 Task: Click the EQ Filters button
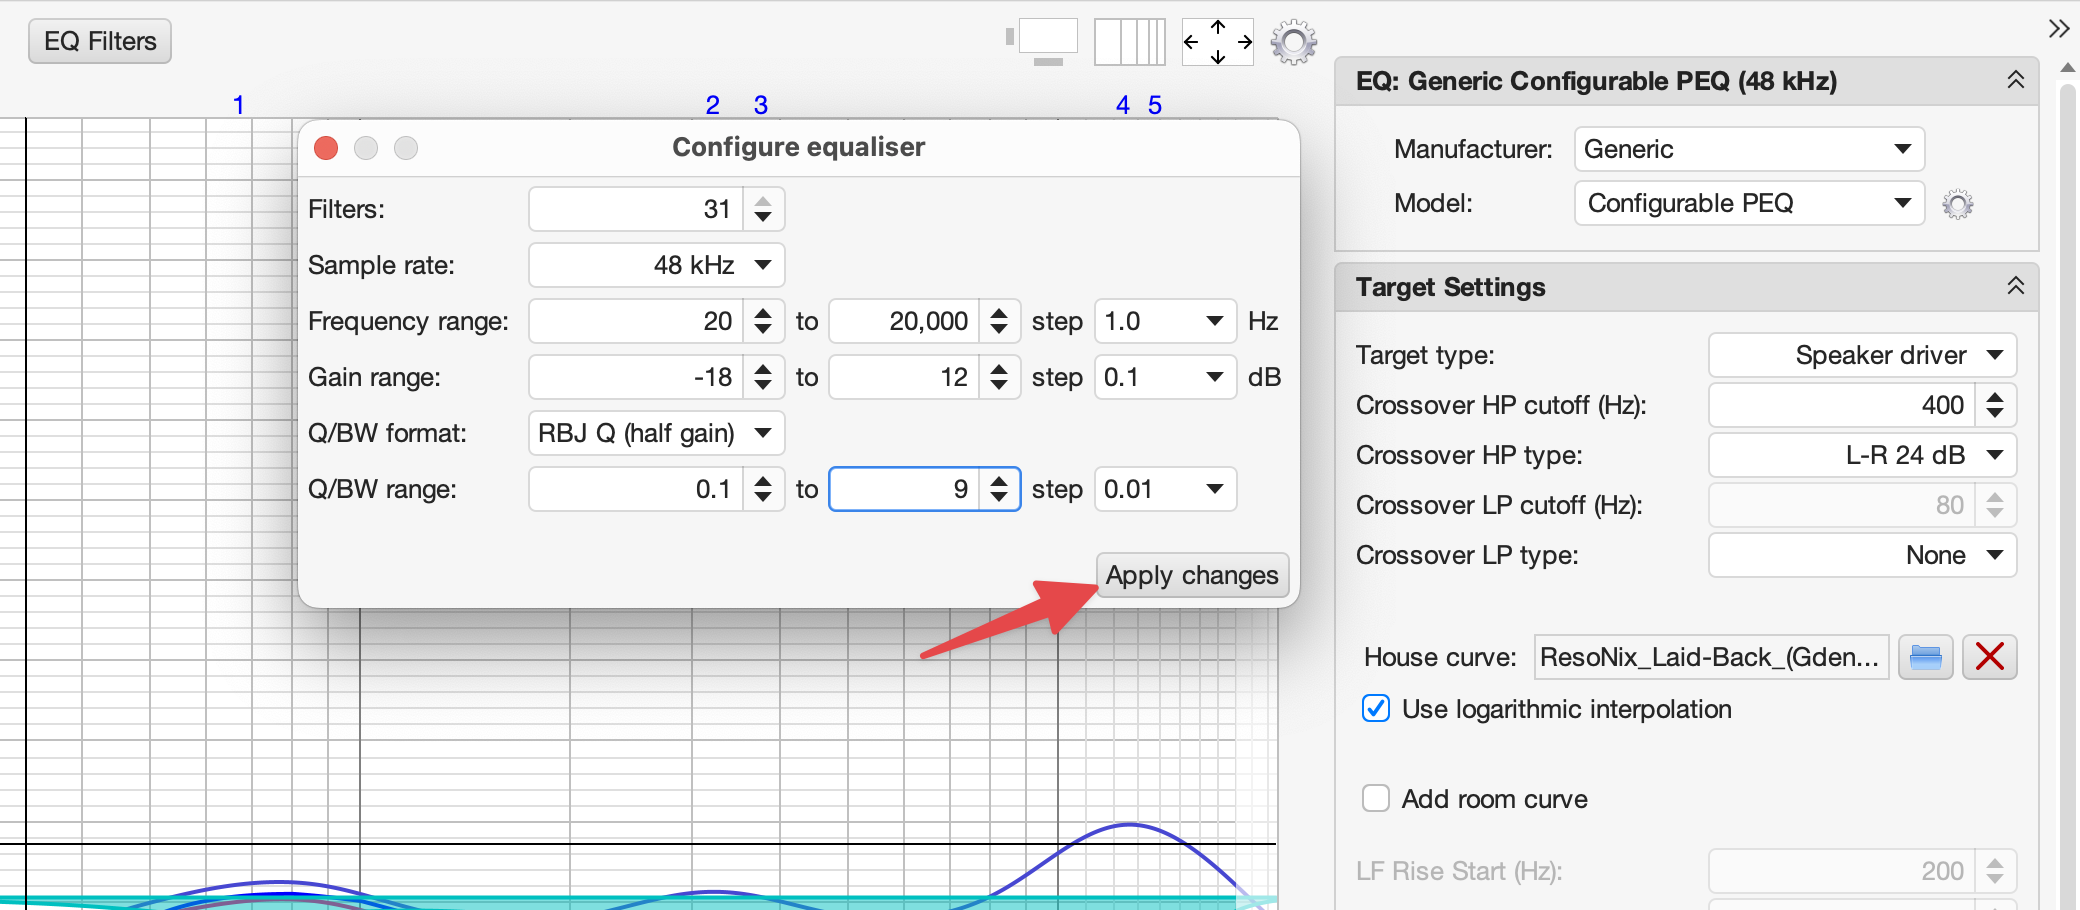(x=100, y=41)
